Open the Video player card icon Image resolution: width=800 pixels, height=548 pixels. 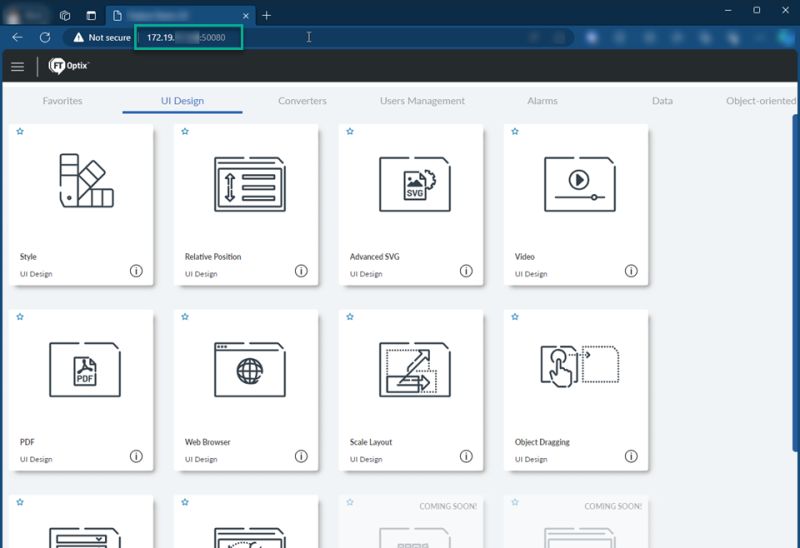tap(580, 184)
